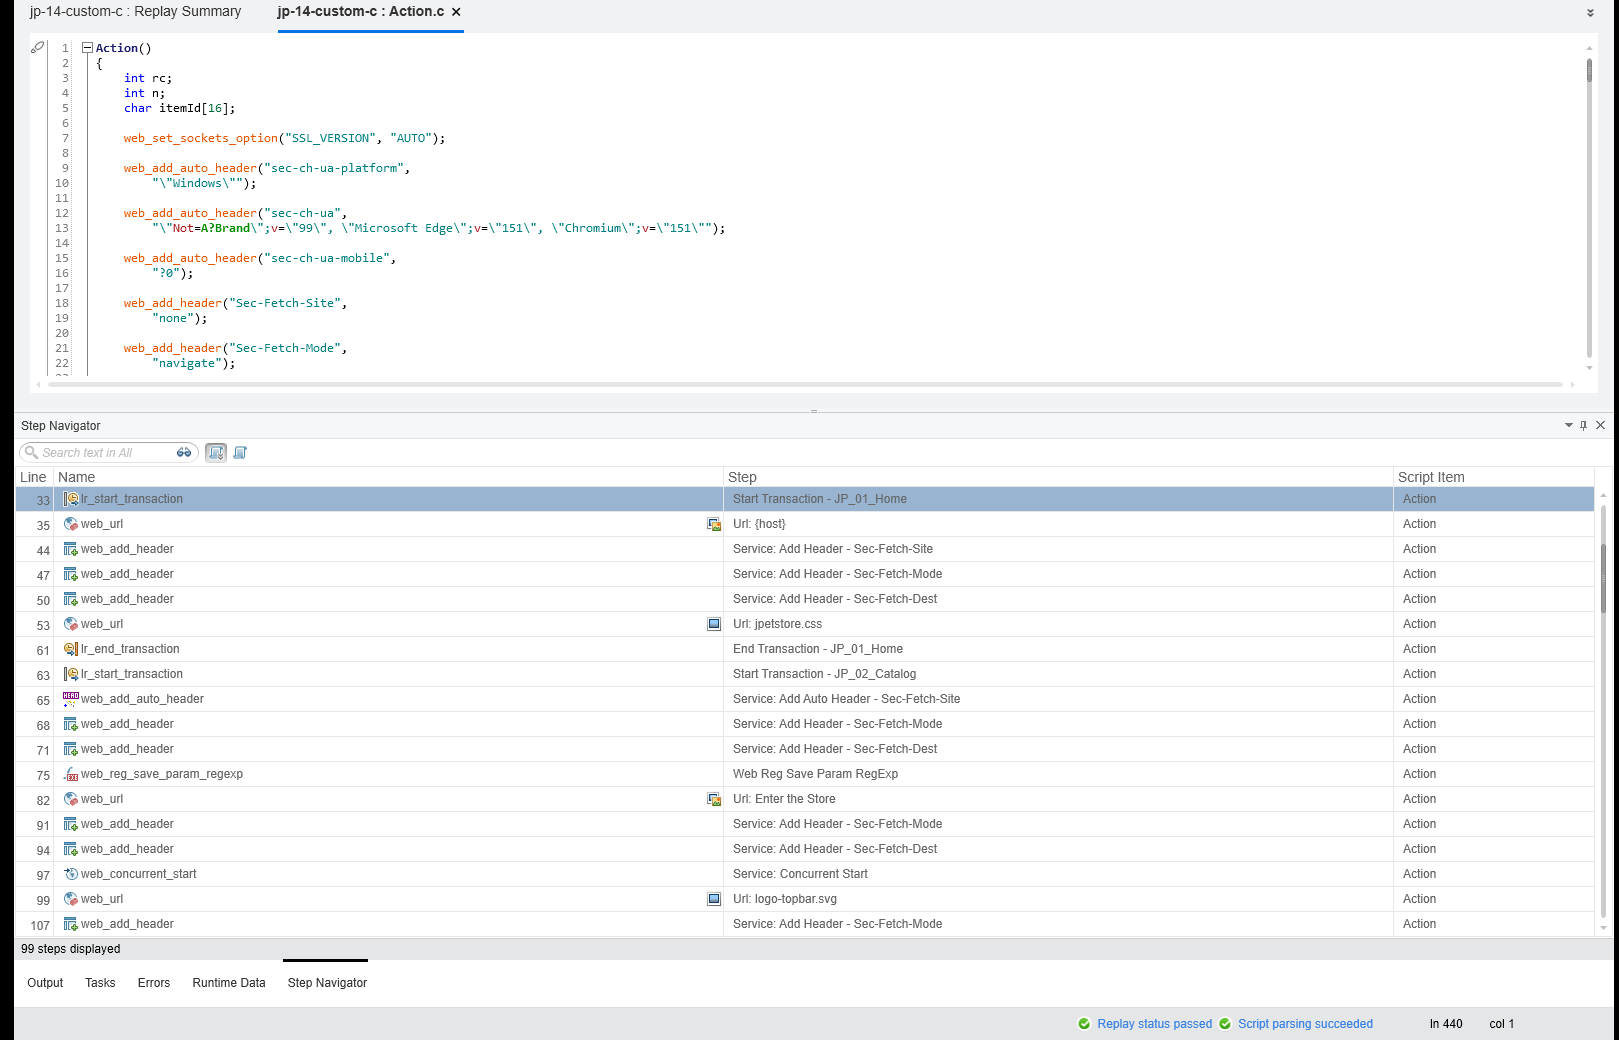Click the web_add_header icon on line 91
The width and height of the screenshot is (1619, 1040).
(x=71, y=824)
